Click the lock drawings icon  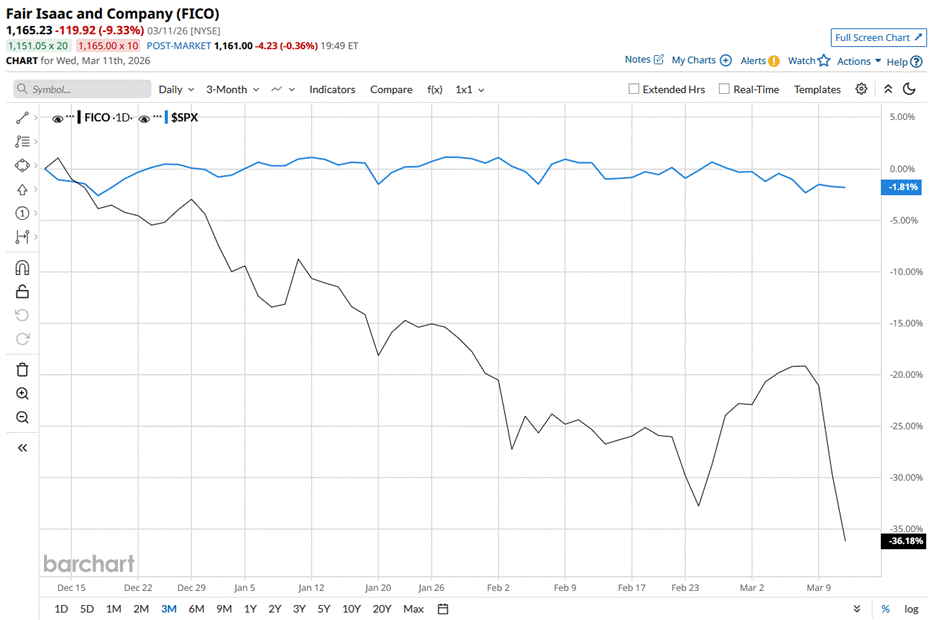[x=22, y=291]
